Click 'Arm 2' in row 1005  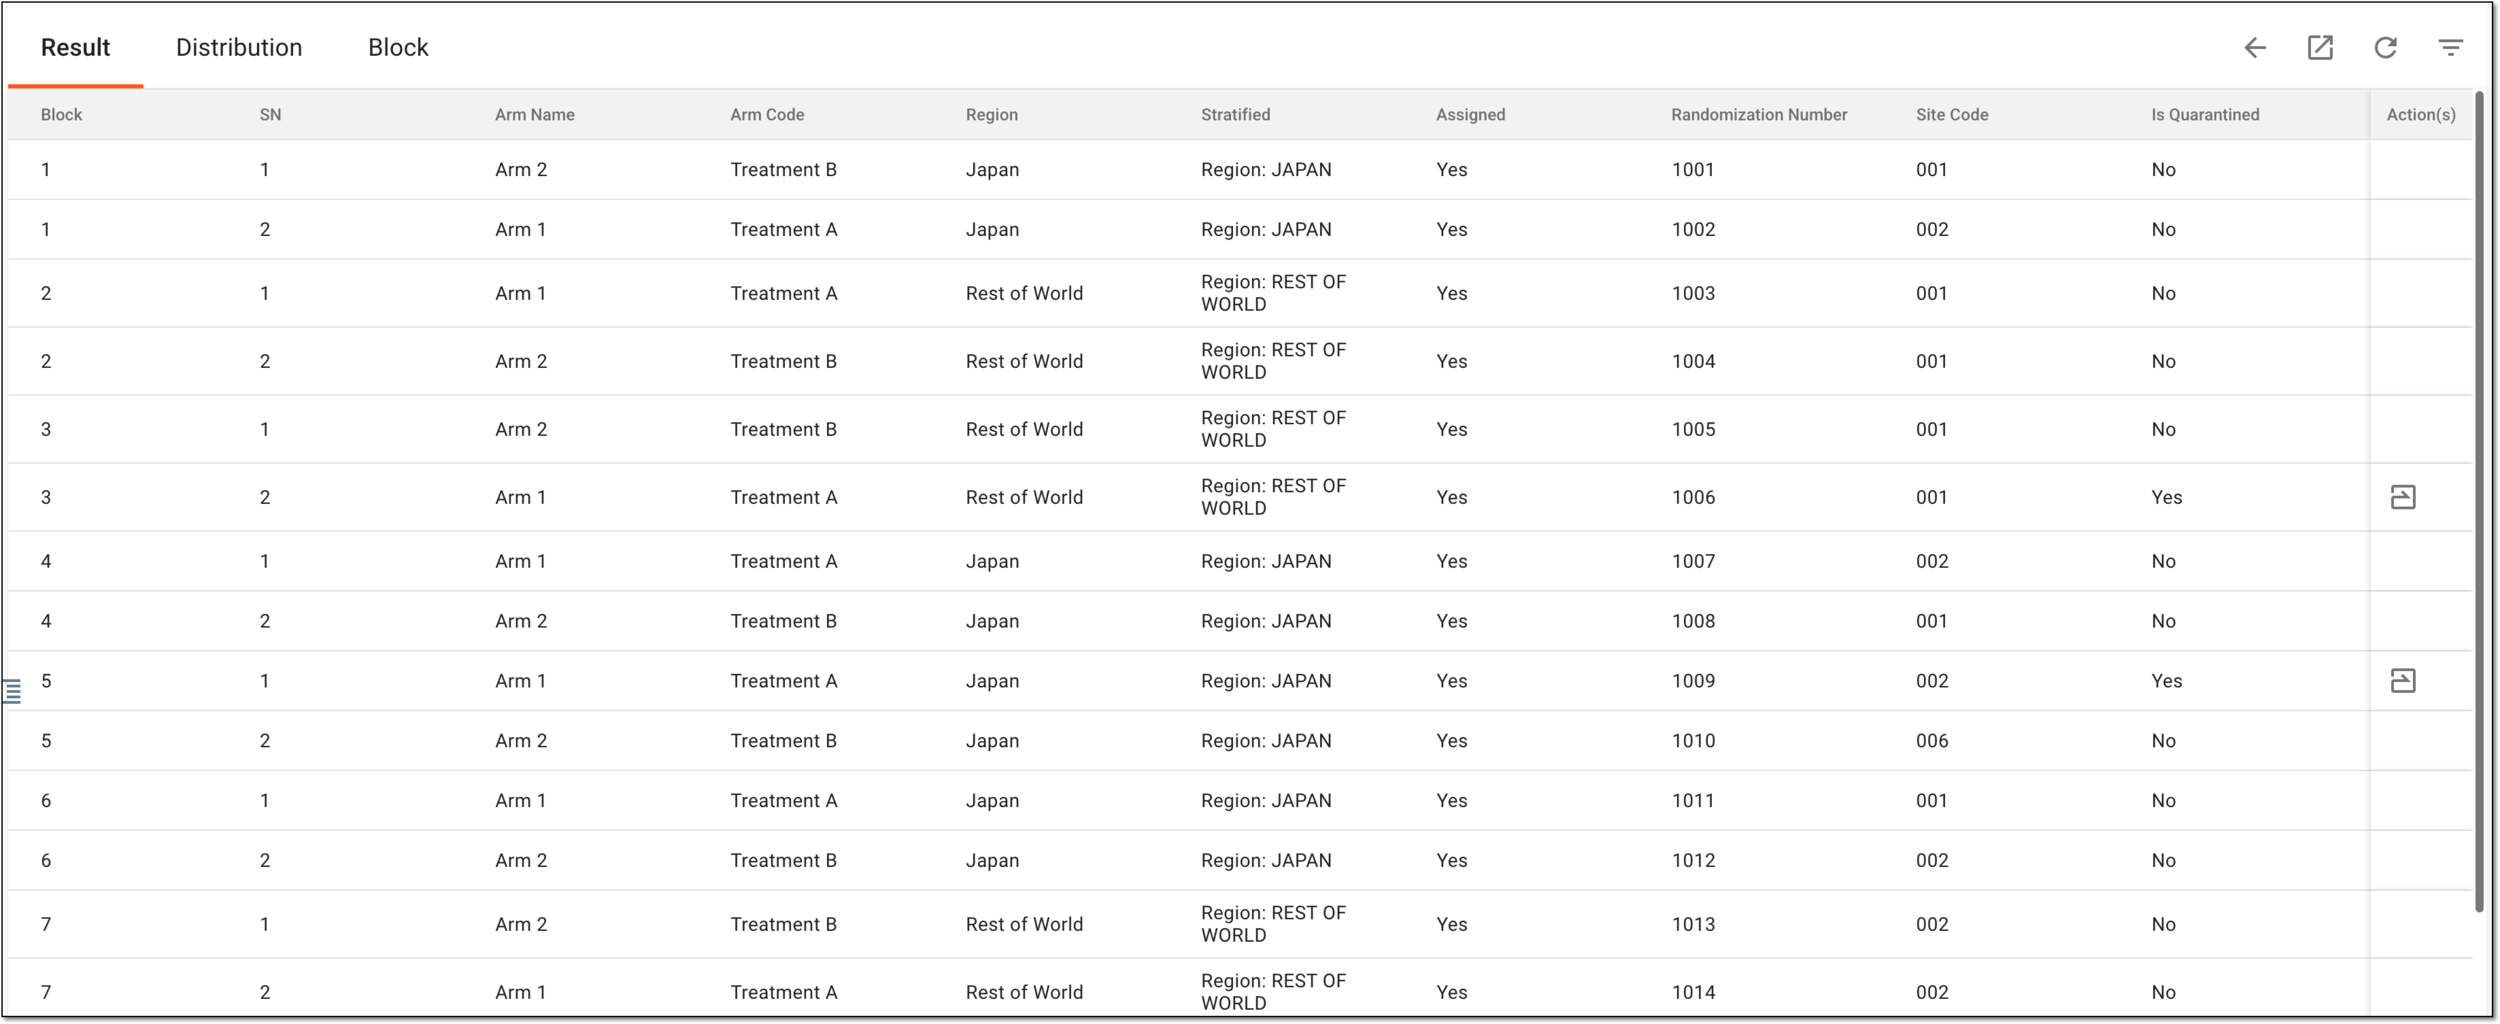click(x=521, y=430)
